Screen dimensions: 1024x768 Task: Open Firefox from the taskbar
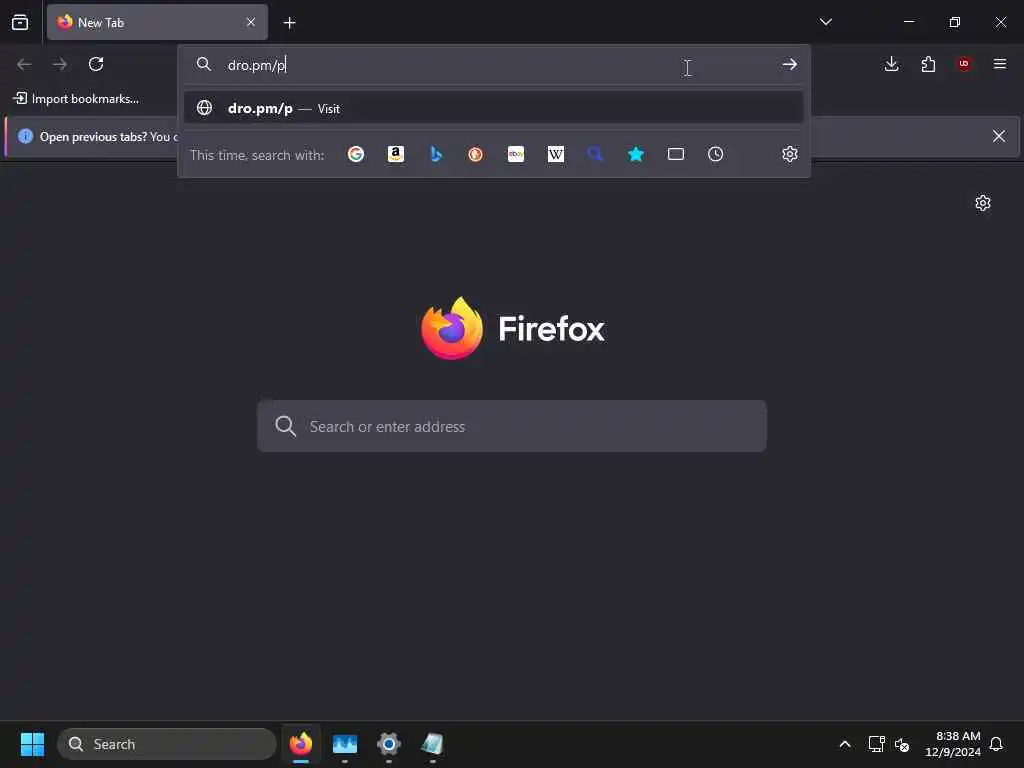tap(301, 744)
